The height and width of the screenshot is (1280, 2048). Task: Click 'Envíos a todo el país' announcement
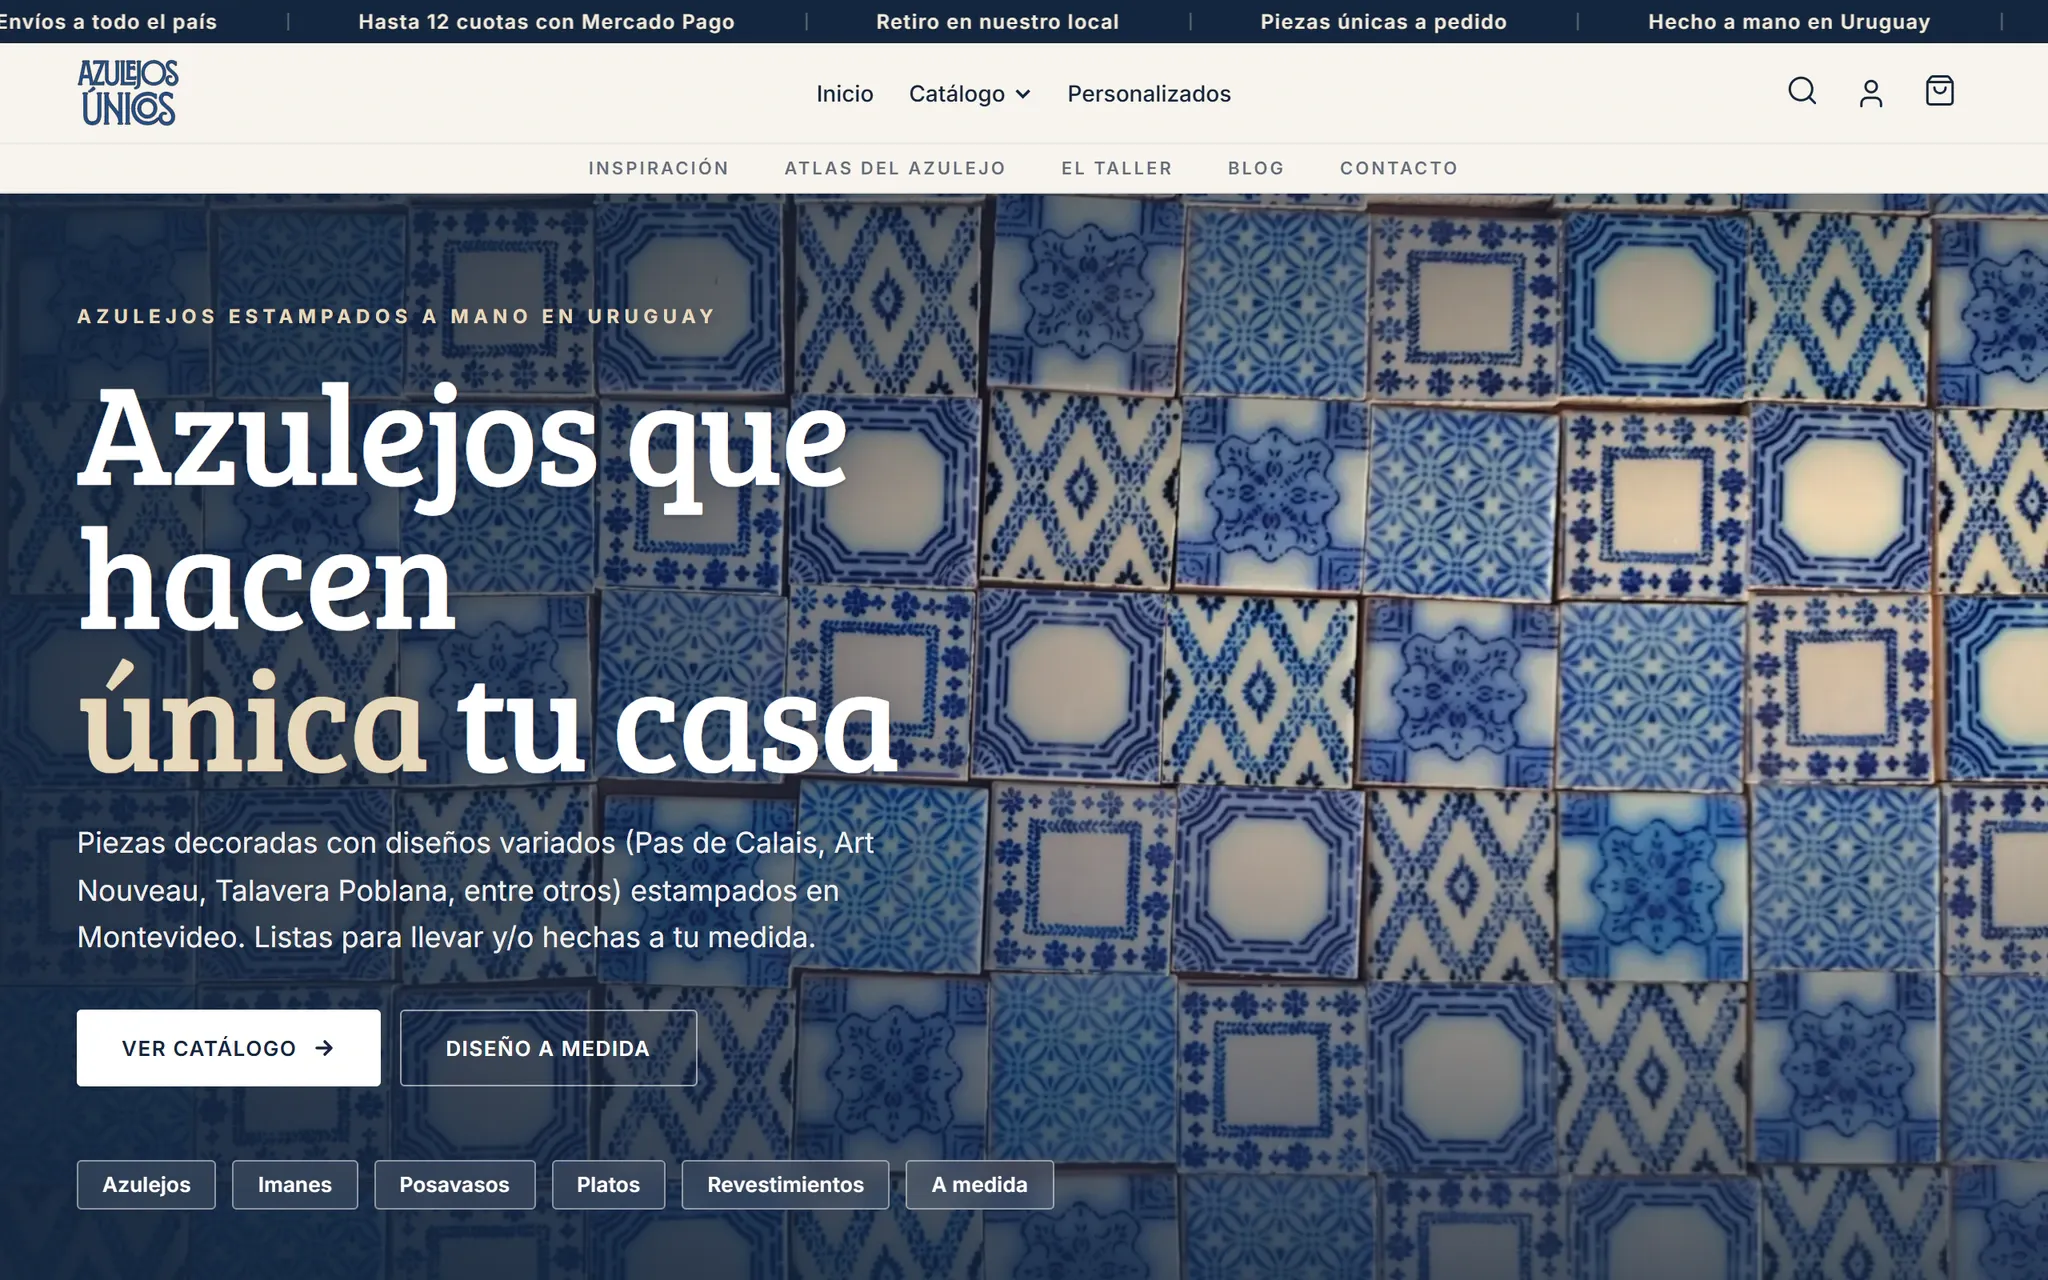coord(108,21)
